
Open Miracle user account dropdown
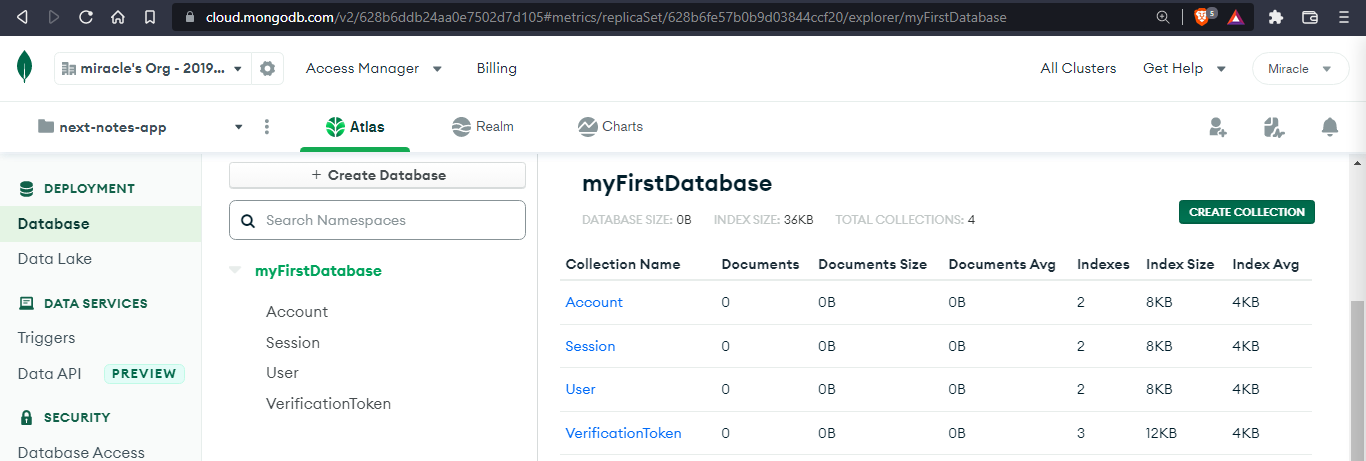[1300, 69]
